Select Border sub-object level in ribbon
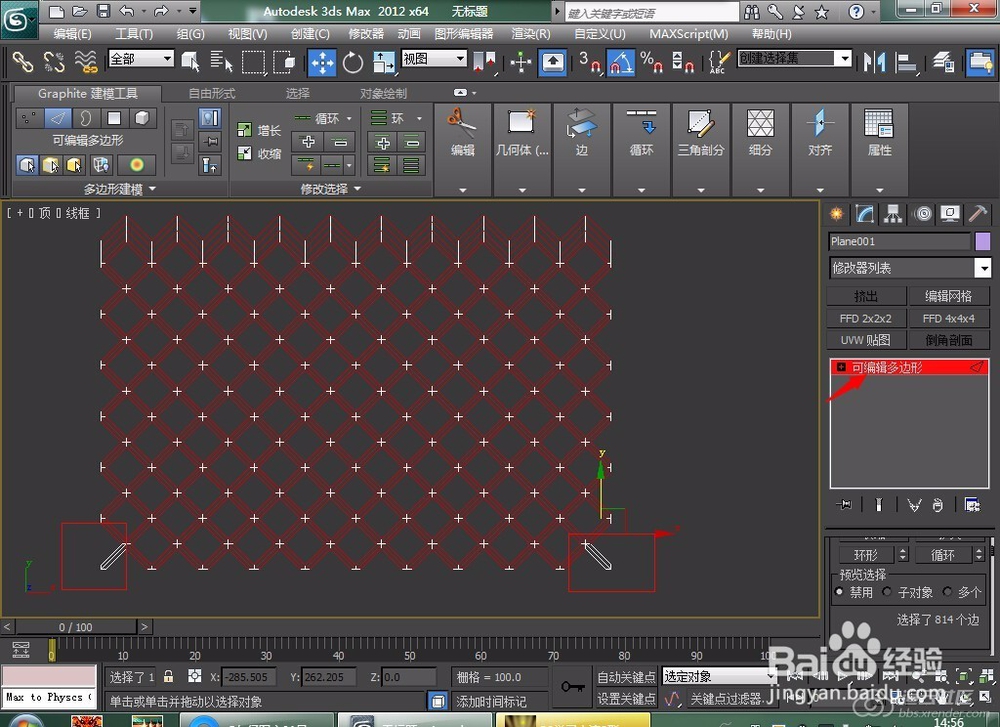 [x=85, y=118]
